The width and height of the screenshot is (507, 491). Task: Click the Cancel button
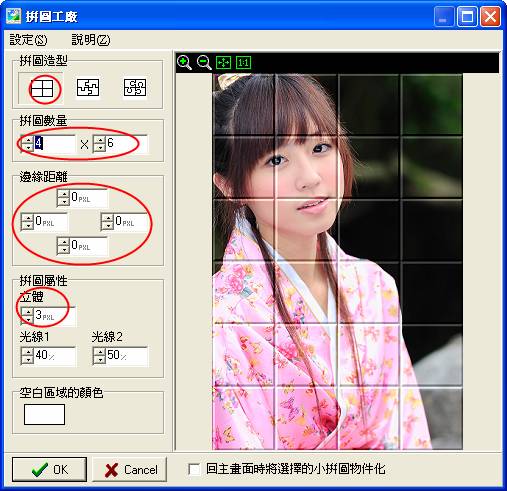[129, 470]
